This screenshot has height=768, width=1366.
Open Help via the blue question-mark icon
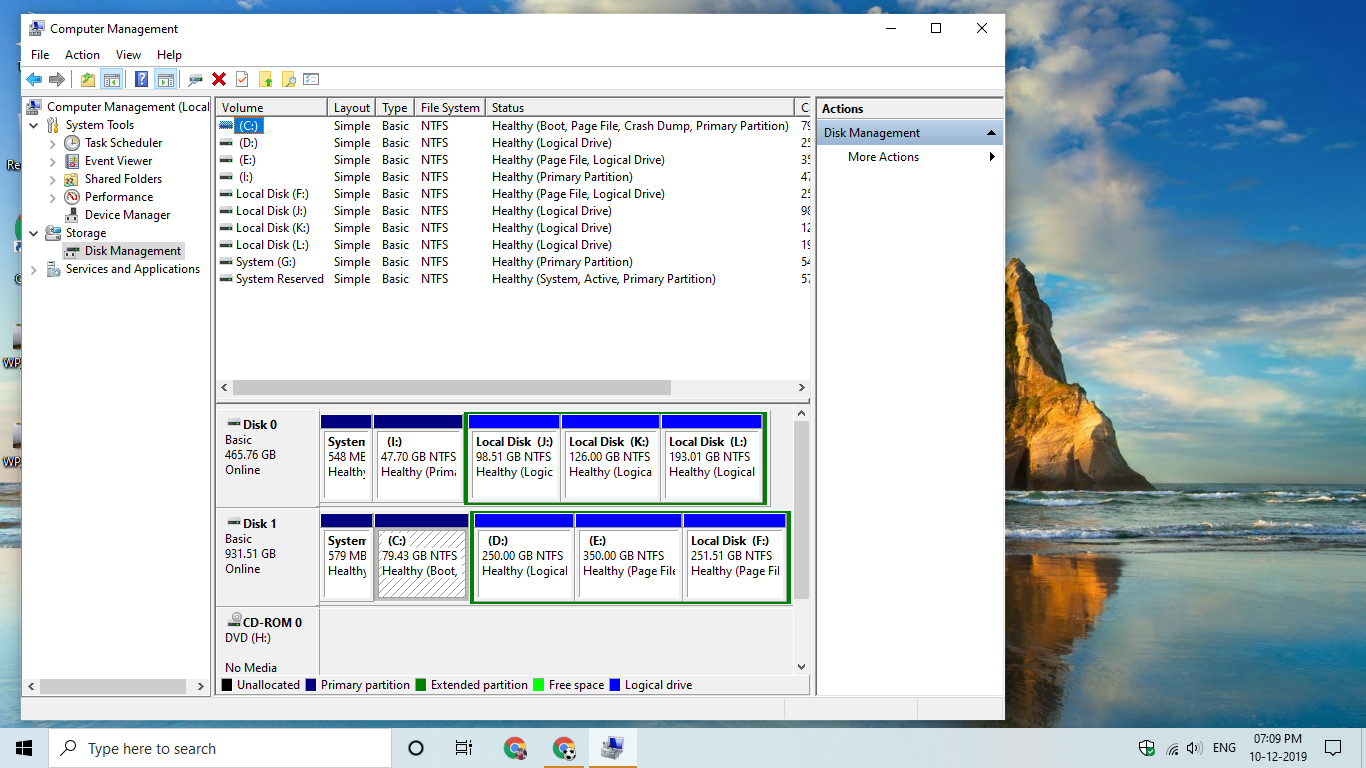coord(142,79)
